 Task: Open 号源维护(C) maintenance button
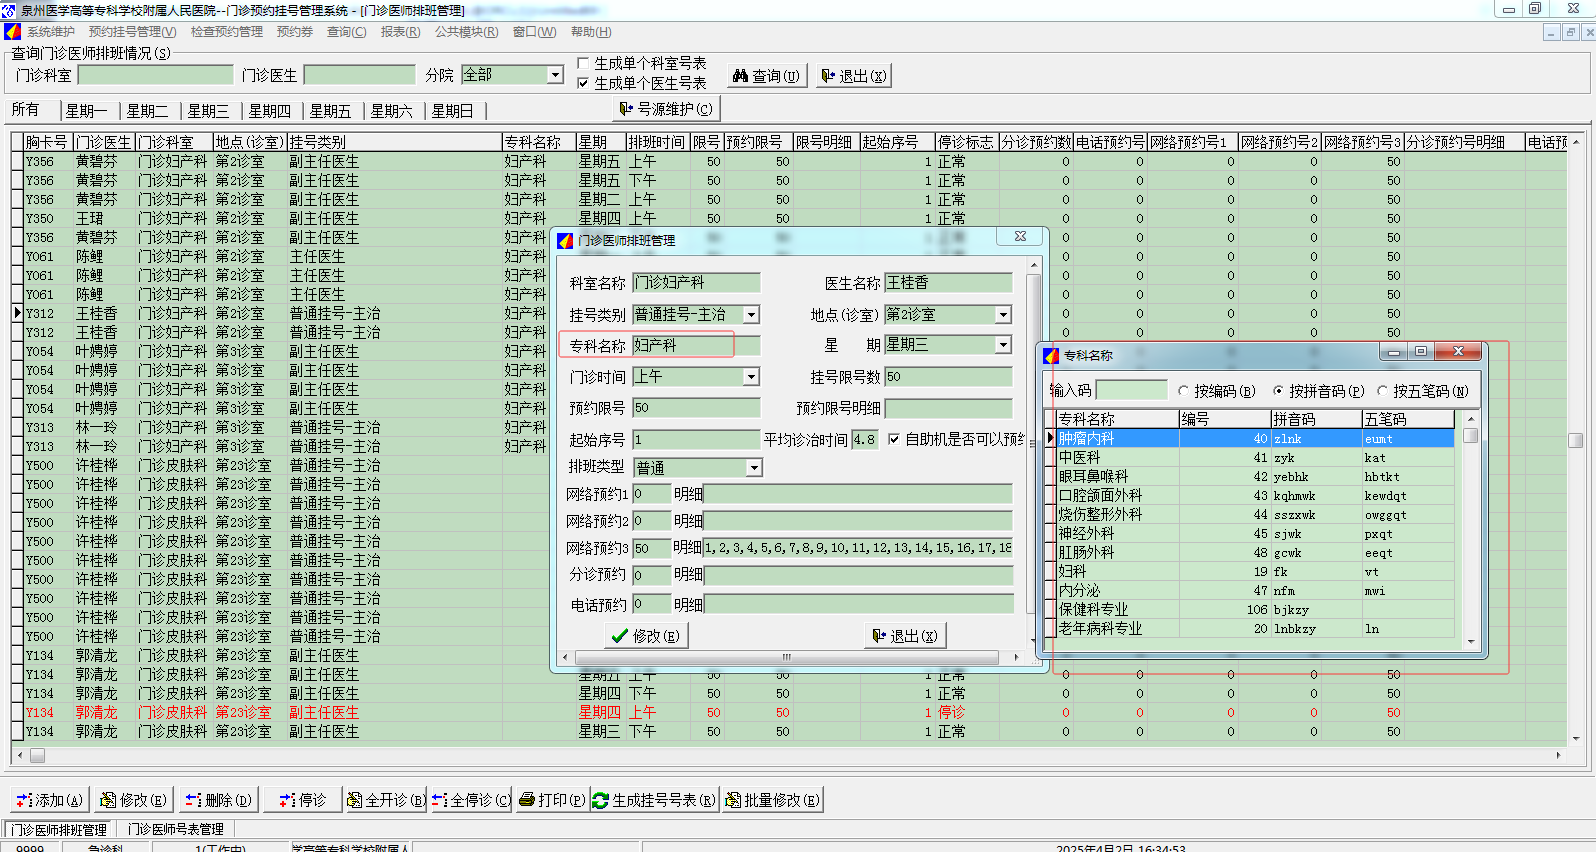[666, 109]
